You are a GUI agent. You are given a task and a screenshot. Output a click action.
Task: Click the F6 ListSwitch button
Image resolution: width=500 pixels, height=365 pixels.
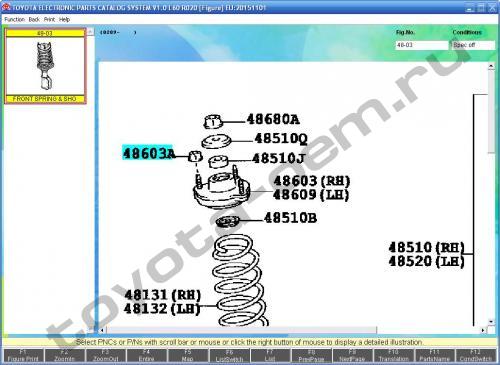tap(229, 356)
